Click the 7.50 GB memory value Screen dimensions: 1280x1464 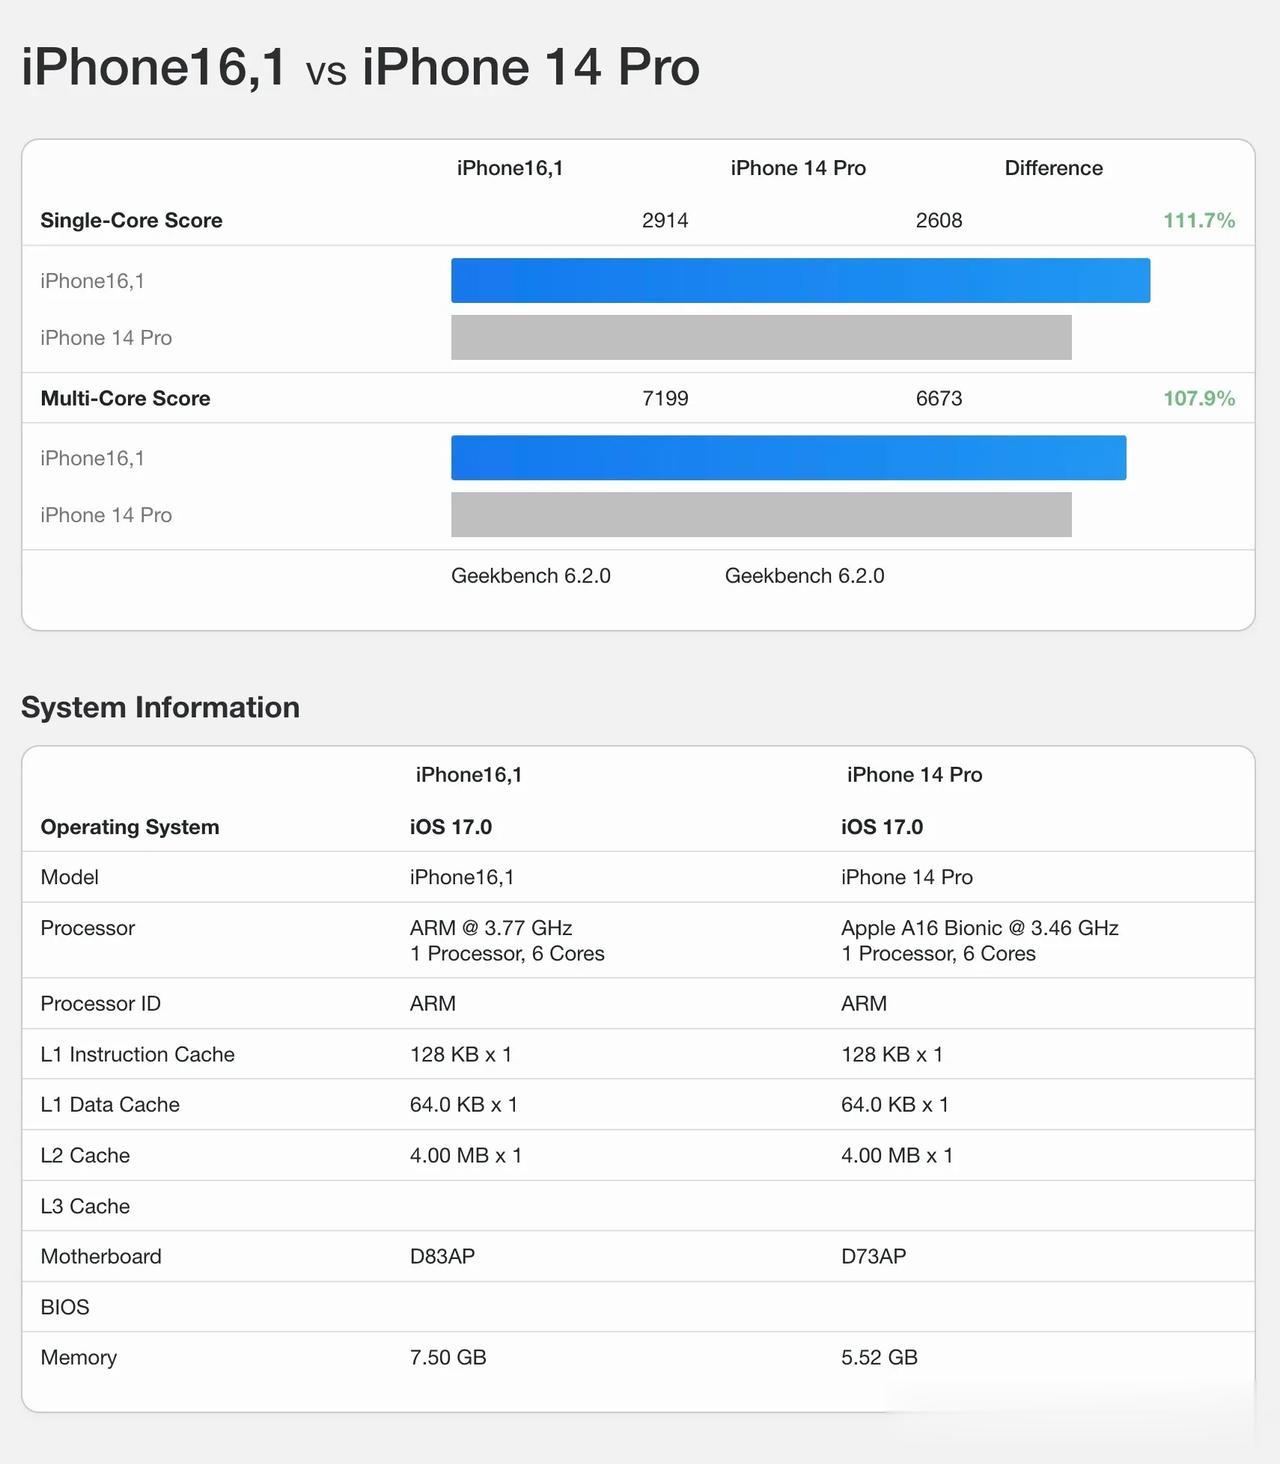pyautogui.click(x=448, y=1357)
